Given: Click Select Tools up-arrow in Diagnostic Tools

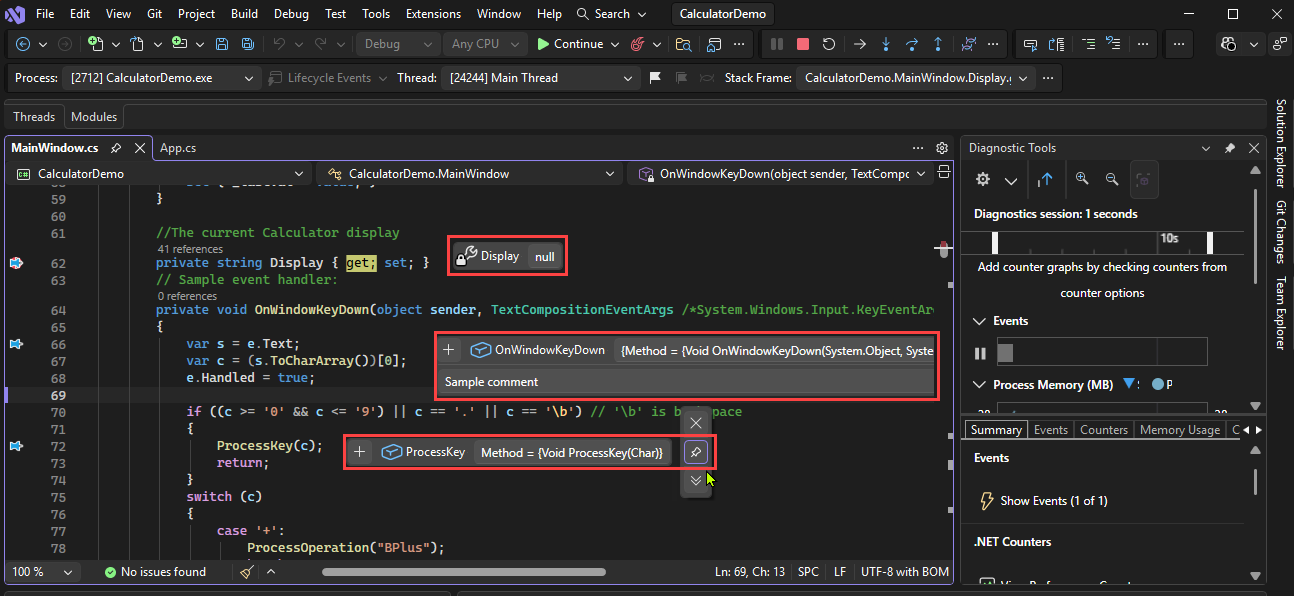Looking at the screenshot, I should click(x=1046, y=179).
